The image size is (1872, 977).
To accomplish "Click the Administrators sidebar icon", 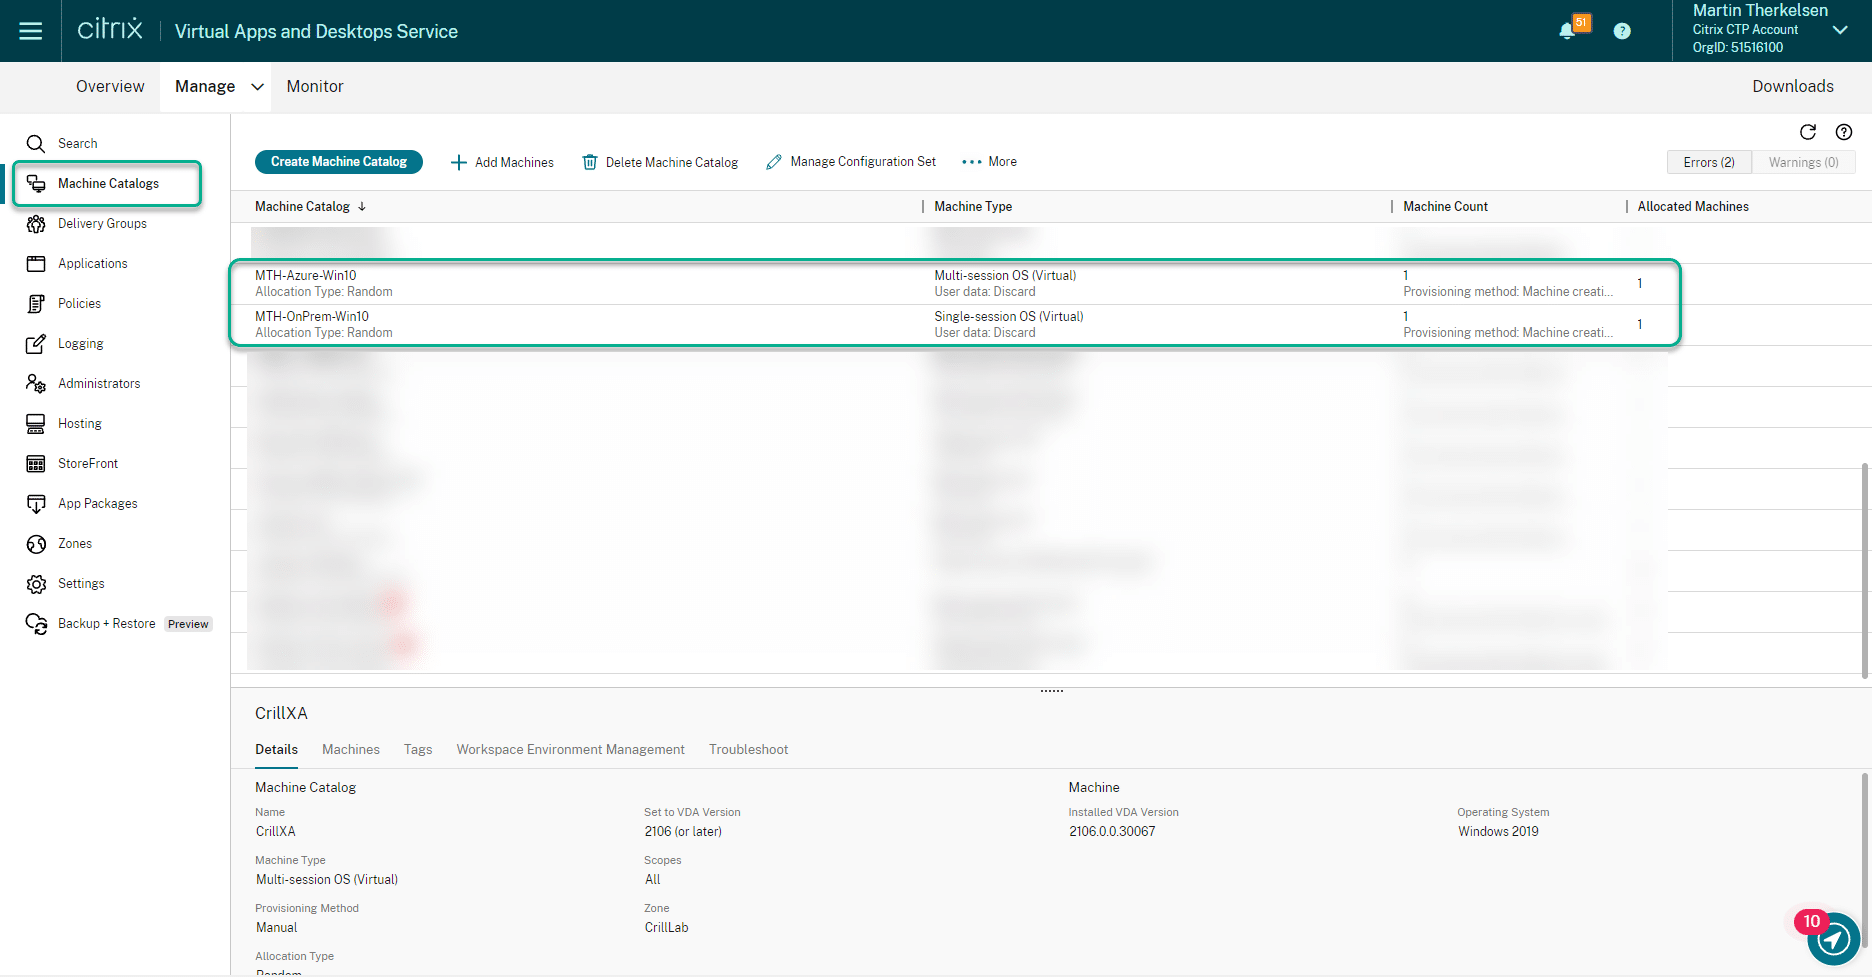I will (x=36, y=384).
